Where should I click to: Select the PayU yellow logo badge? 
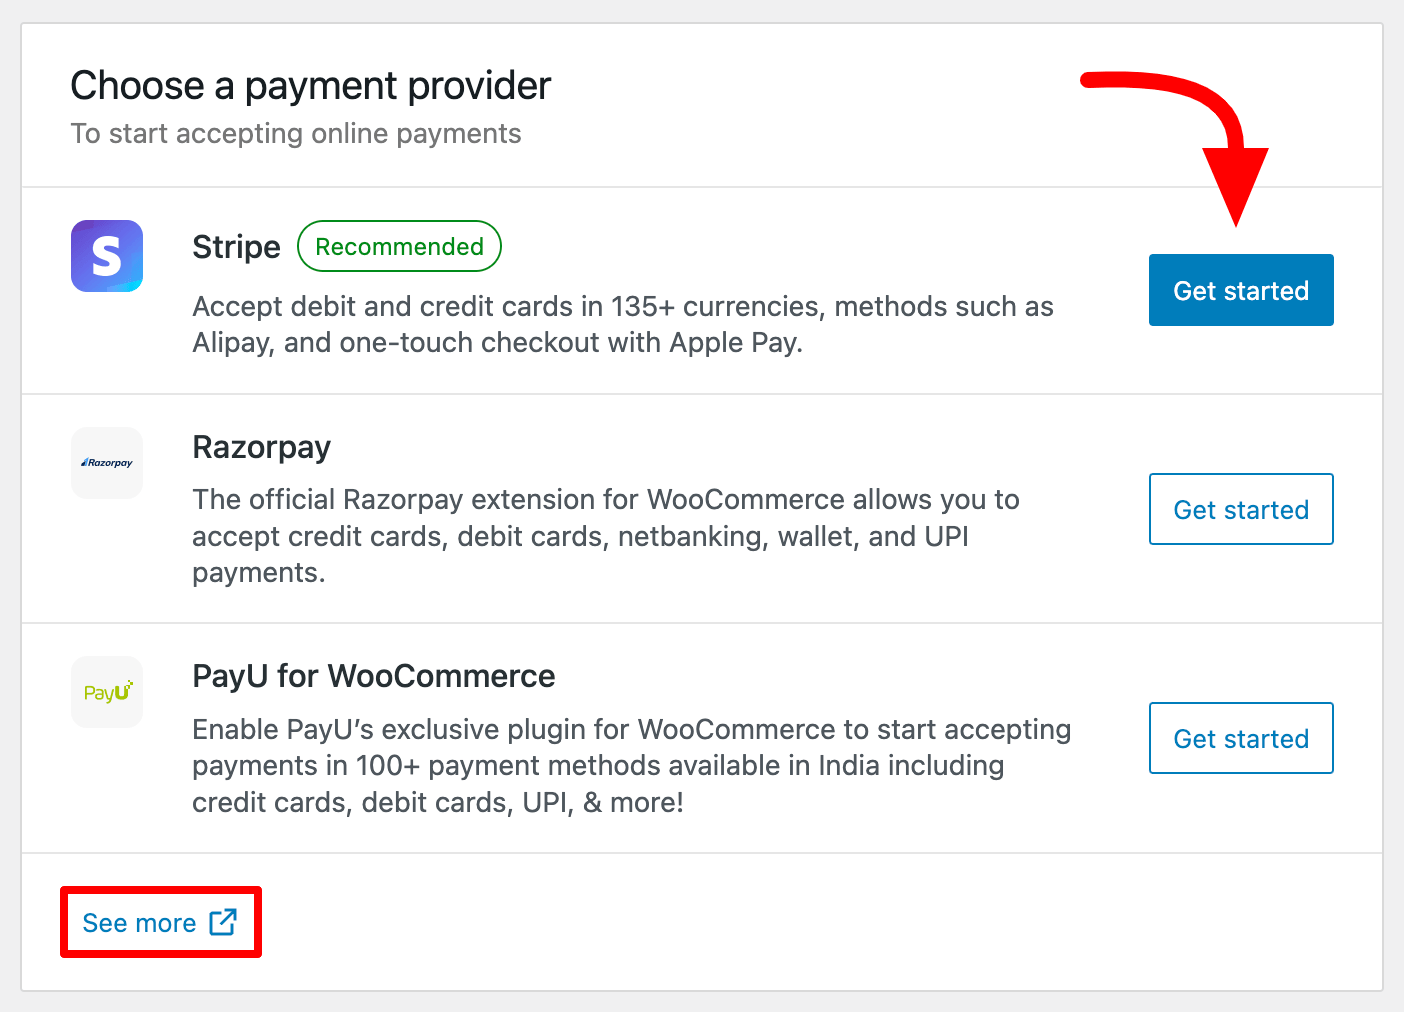click(x=106, y=691)
